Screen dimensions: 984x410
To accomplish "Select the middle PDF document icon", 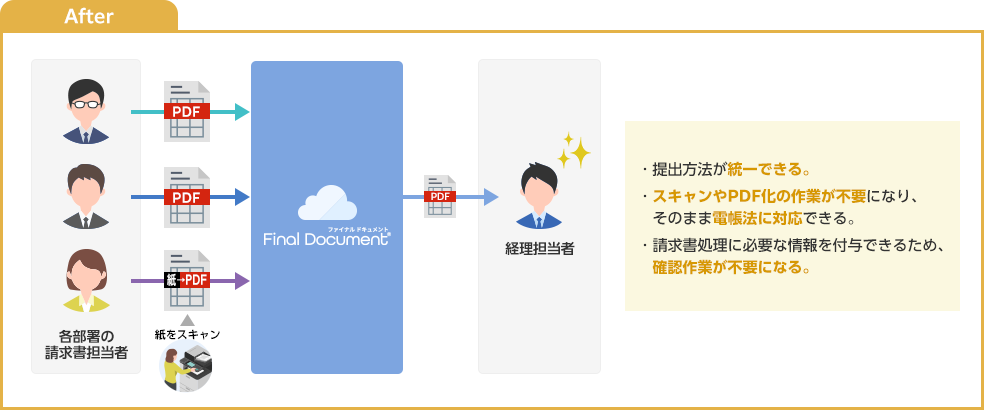I will (186, 197).
